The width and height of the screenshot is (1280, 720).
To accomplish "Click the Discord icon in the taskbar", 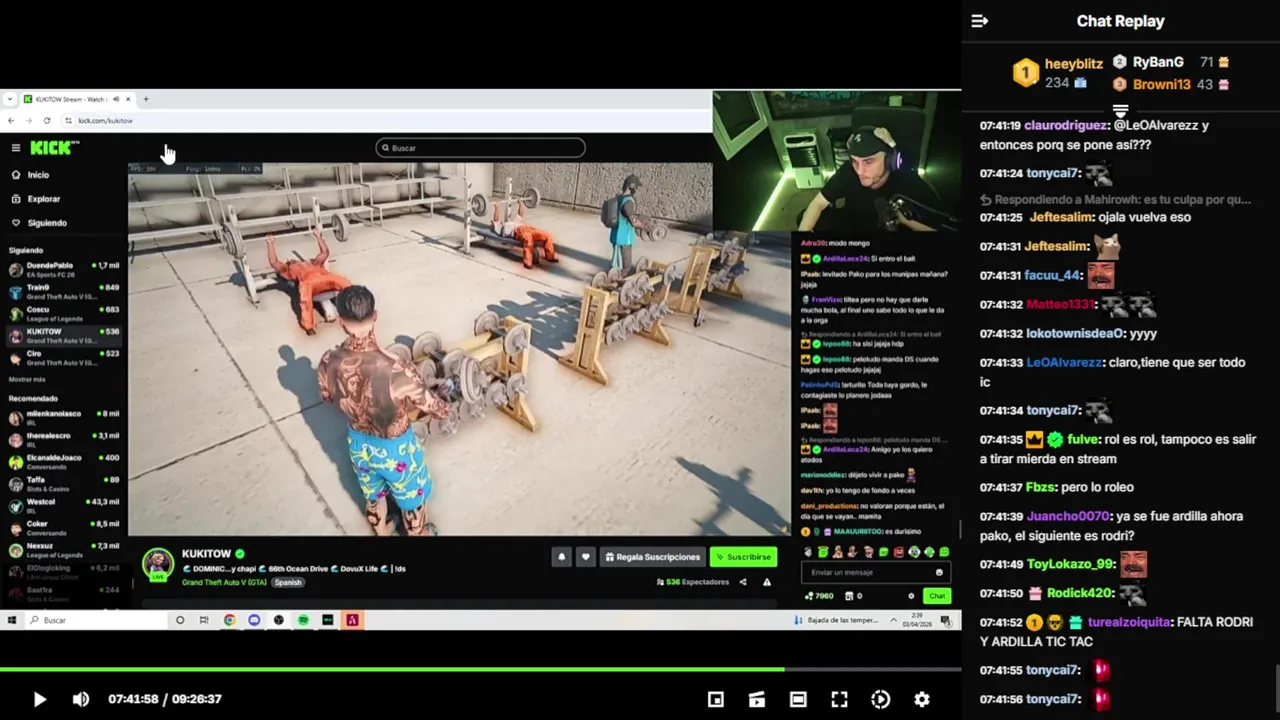I will 254,620.
